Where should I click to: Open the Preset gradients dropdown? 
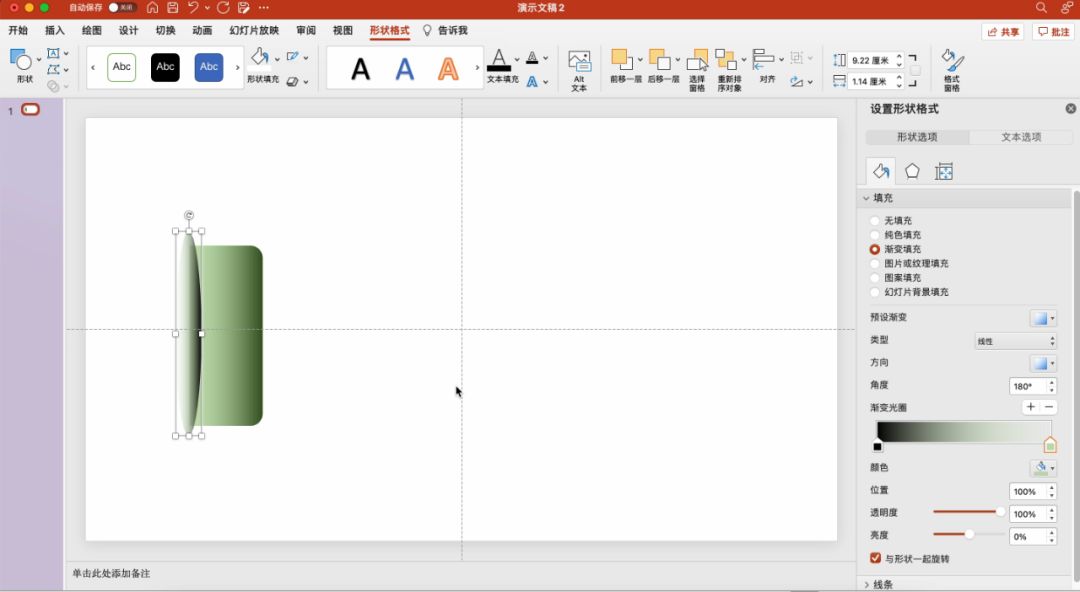click(1043, 318)
